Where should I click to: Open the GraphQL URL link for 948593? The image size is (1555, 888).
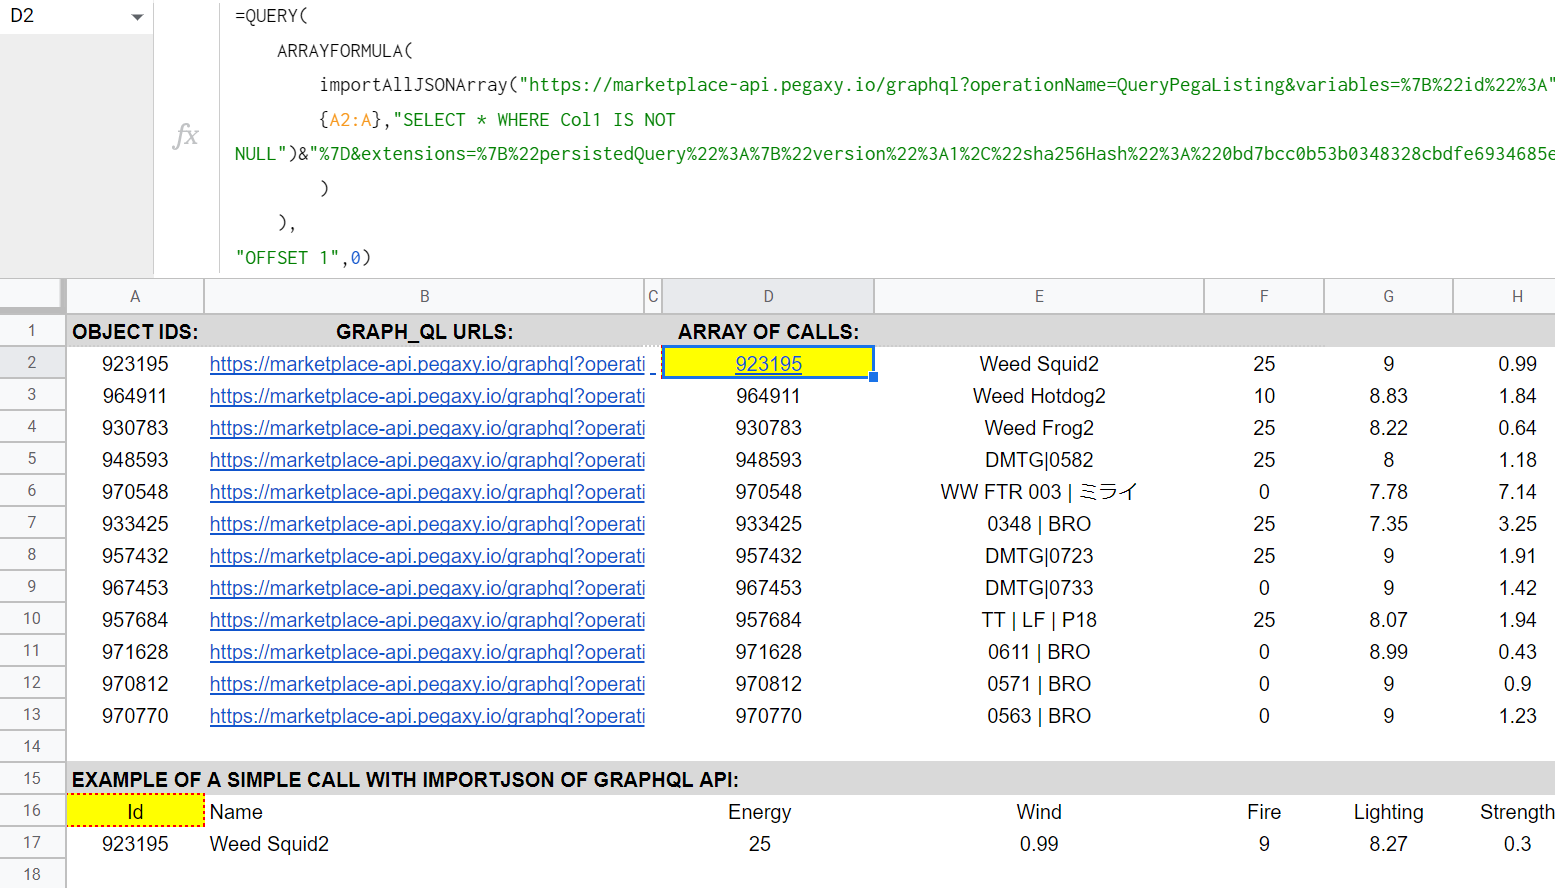pos(427,460)
